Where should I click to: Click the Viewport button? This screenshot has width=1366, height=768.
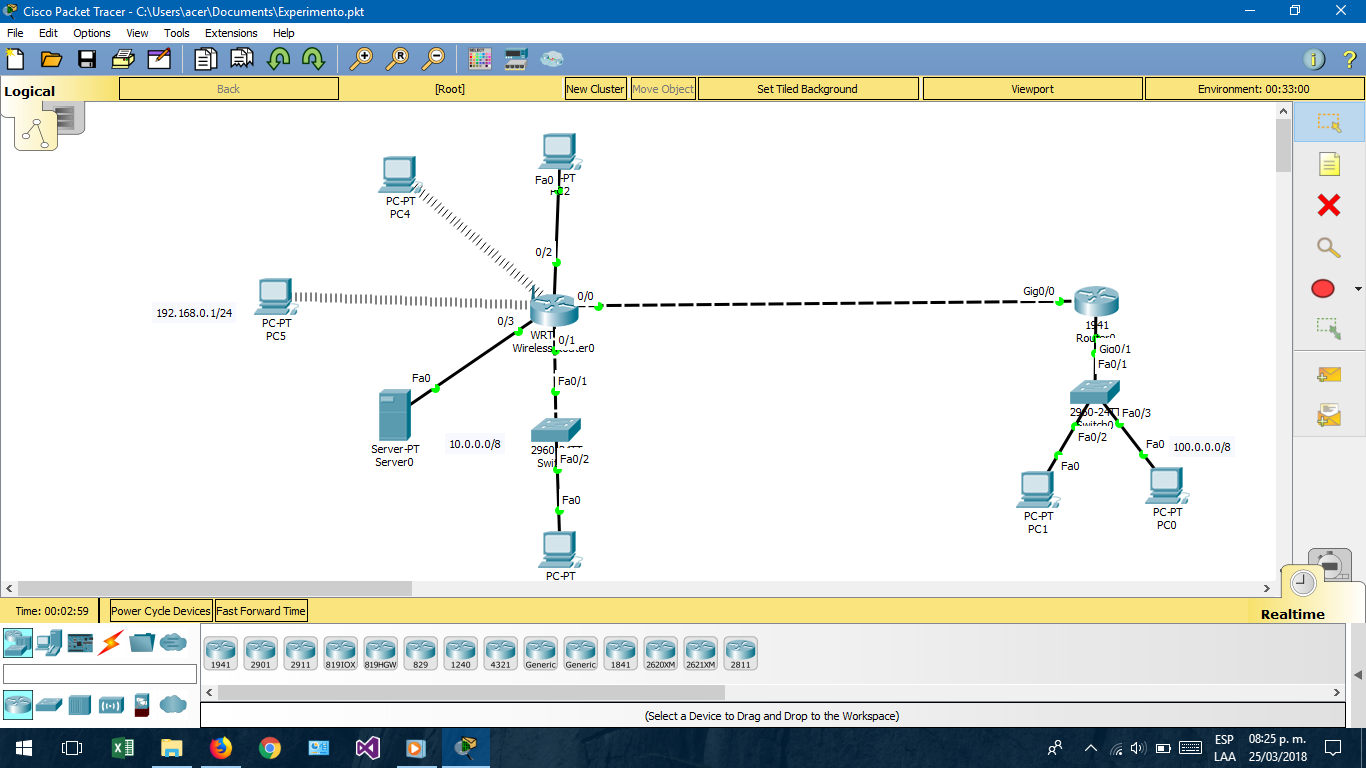point(1032,89)
